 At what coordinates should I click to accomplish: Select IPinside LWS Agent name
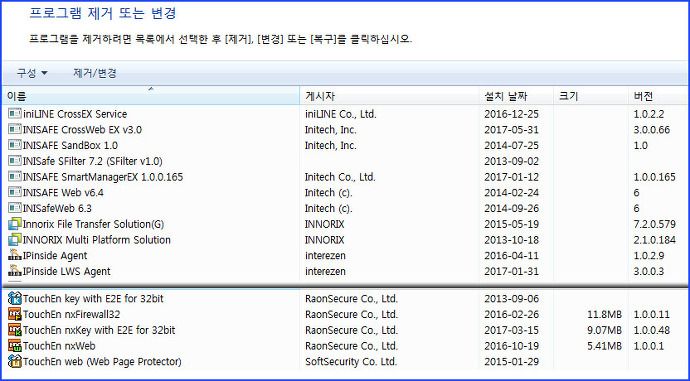67,271
